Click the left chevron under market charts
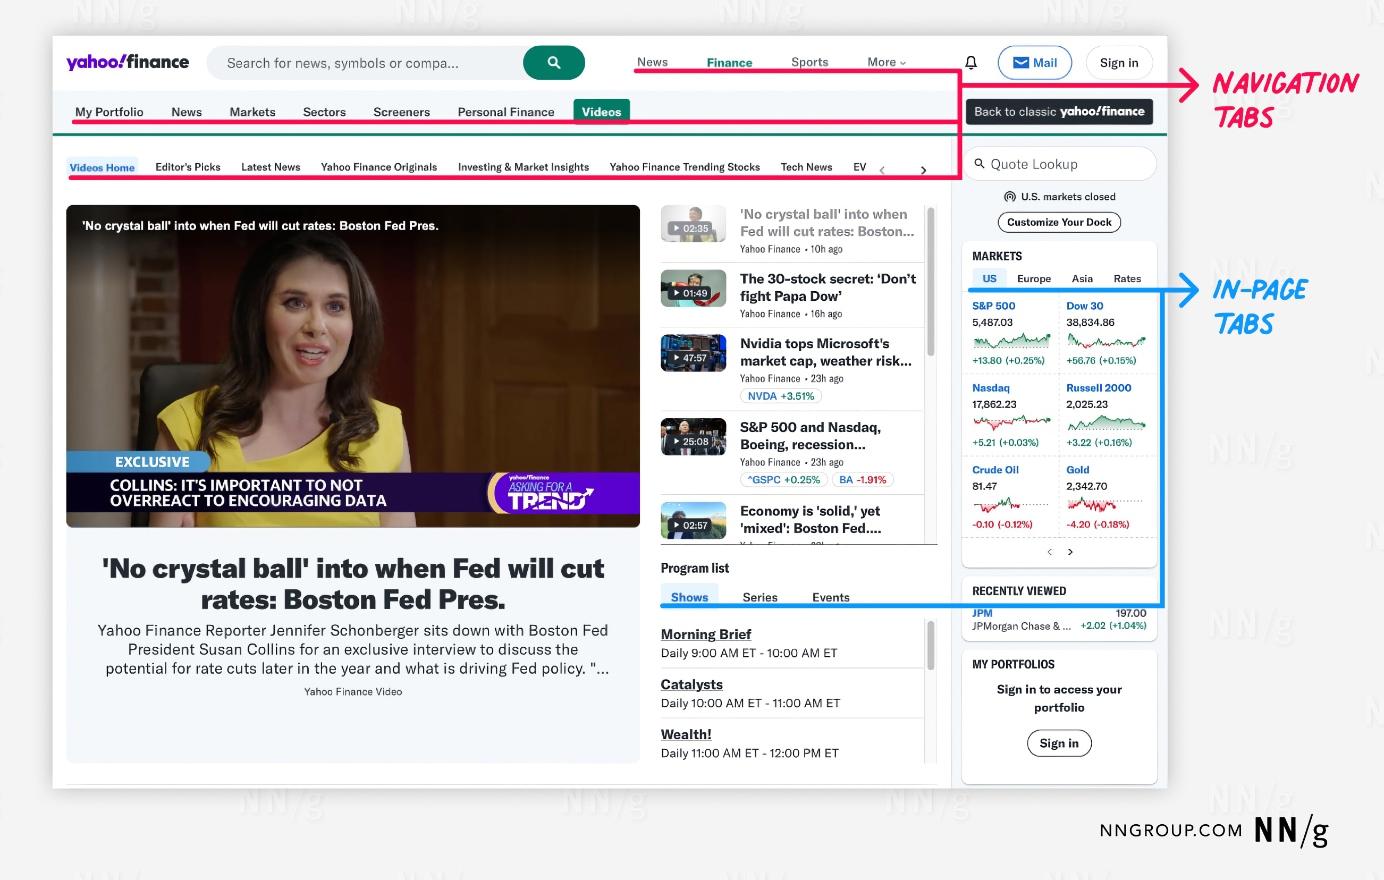 [1047, 551]
